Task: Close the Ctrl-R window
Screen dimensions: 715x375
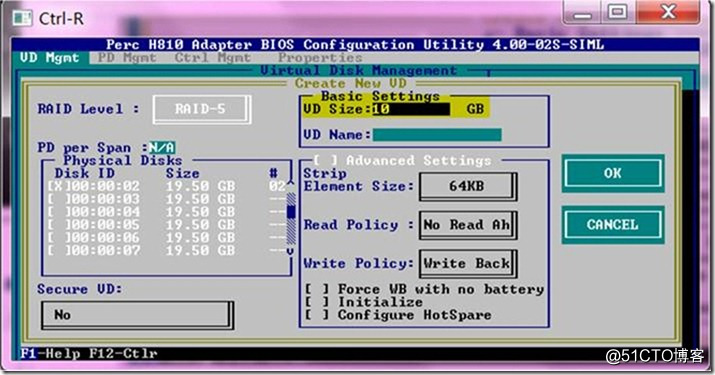Action: click(x=668, y=12)
